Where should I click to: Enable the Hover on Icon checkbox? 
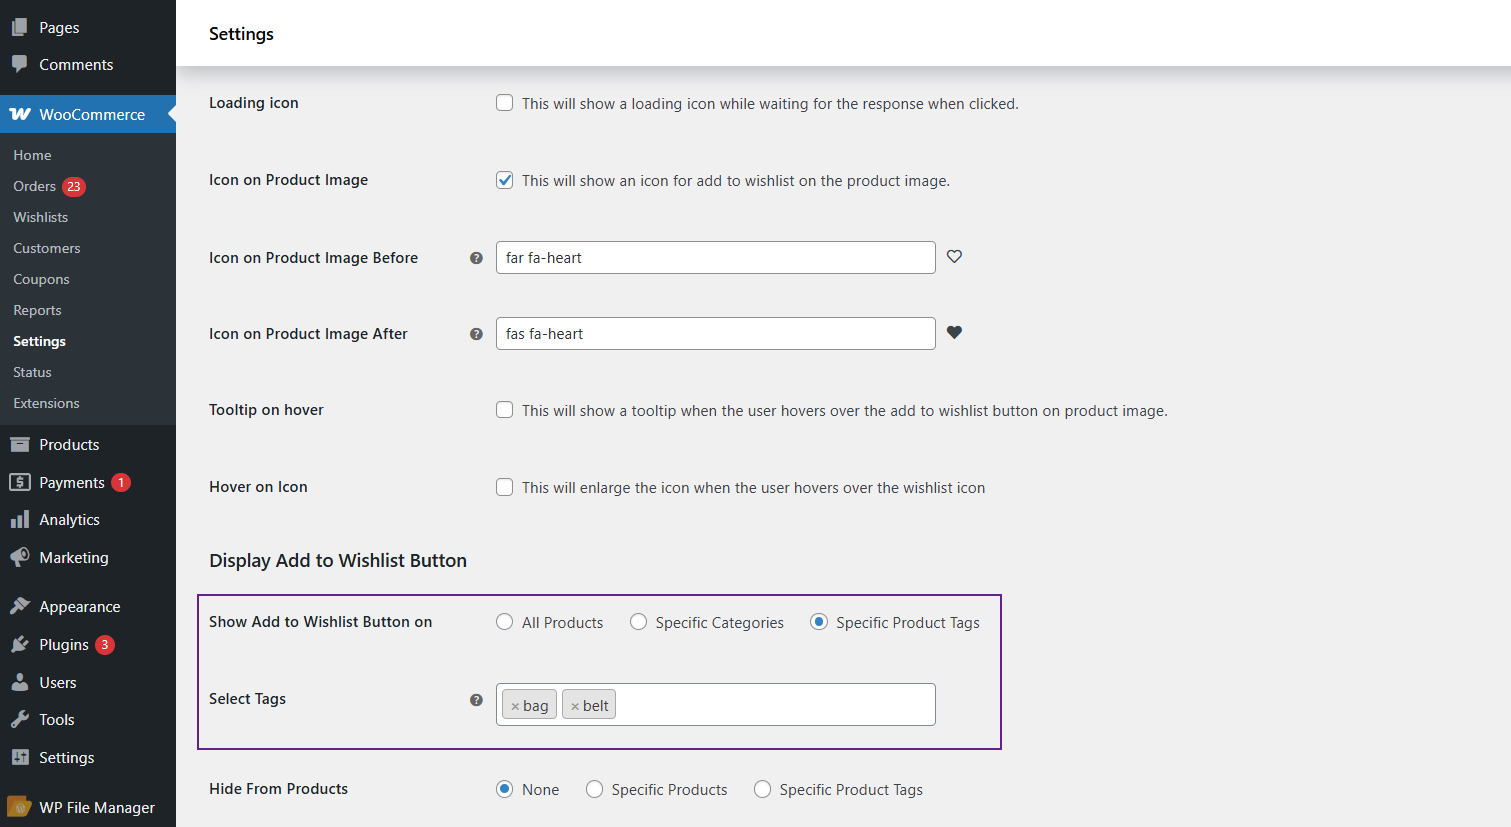pyautogui.click(x=505, y=487)
